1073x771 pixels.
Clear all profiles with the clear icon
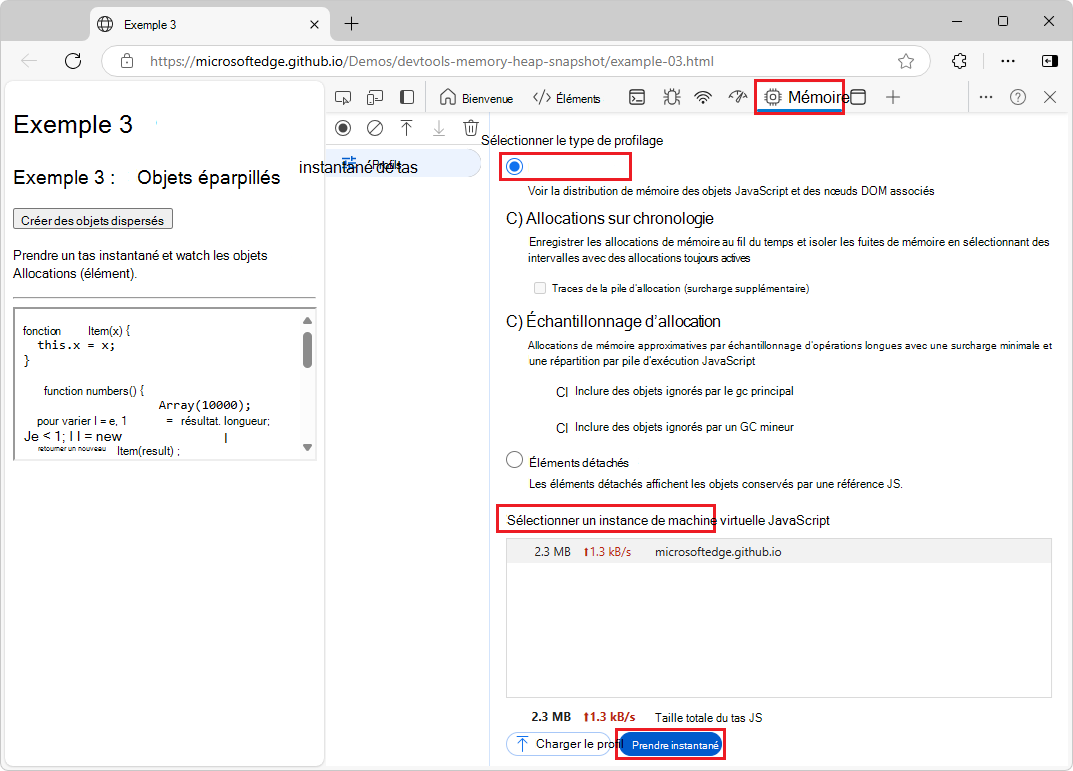tap(375, 128)
